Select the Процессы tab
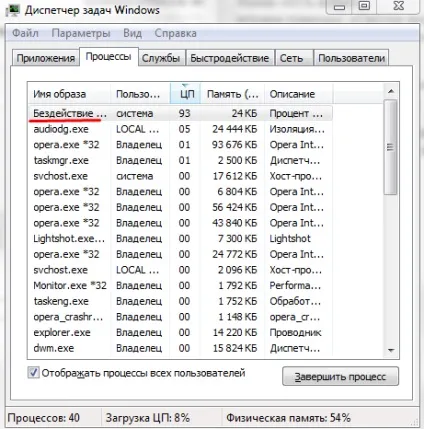Image resolution: width=424 pixels, height=429 pixels. click(x=108, y=57)
